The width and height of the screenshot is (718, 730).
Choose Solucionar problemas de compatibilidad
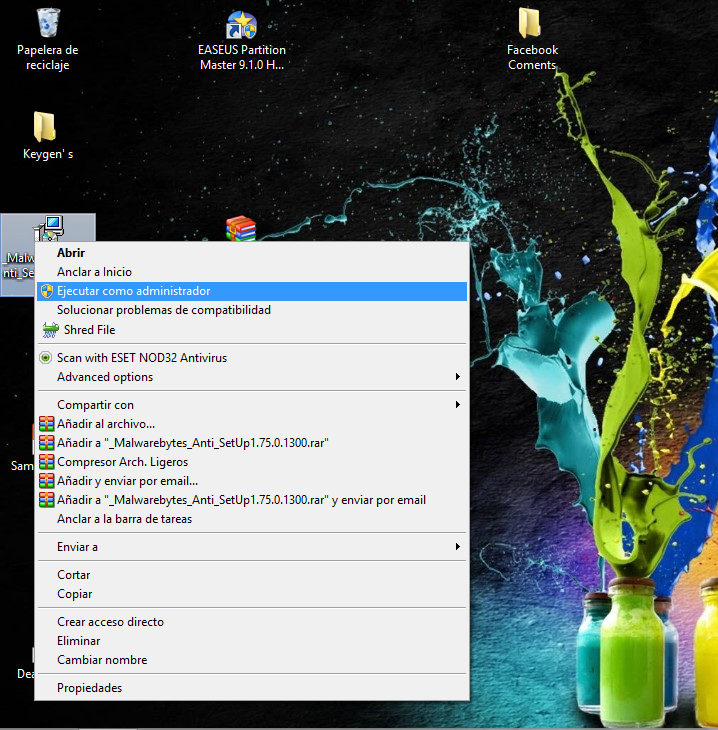click(252, 310)
